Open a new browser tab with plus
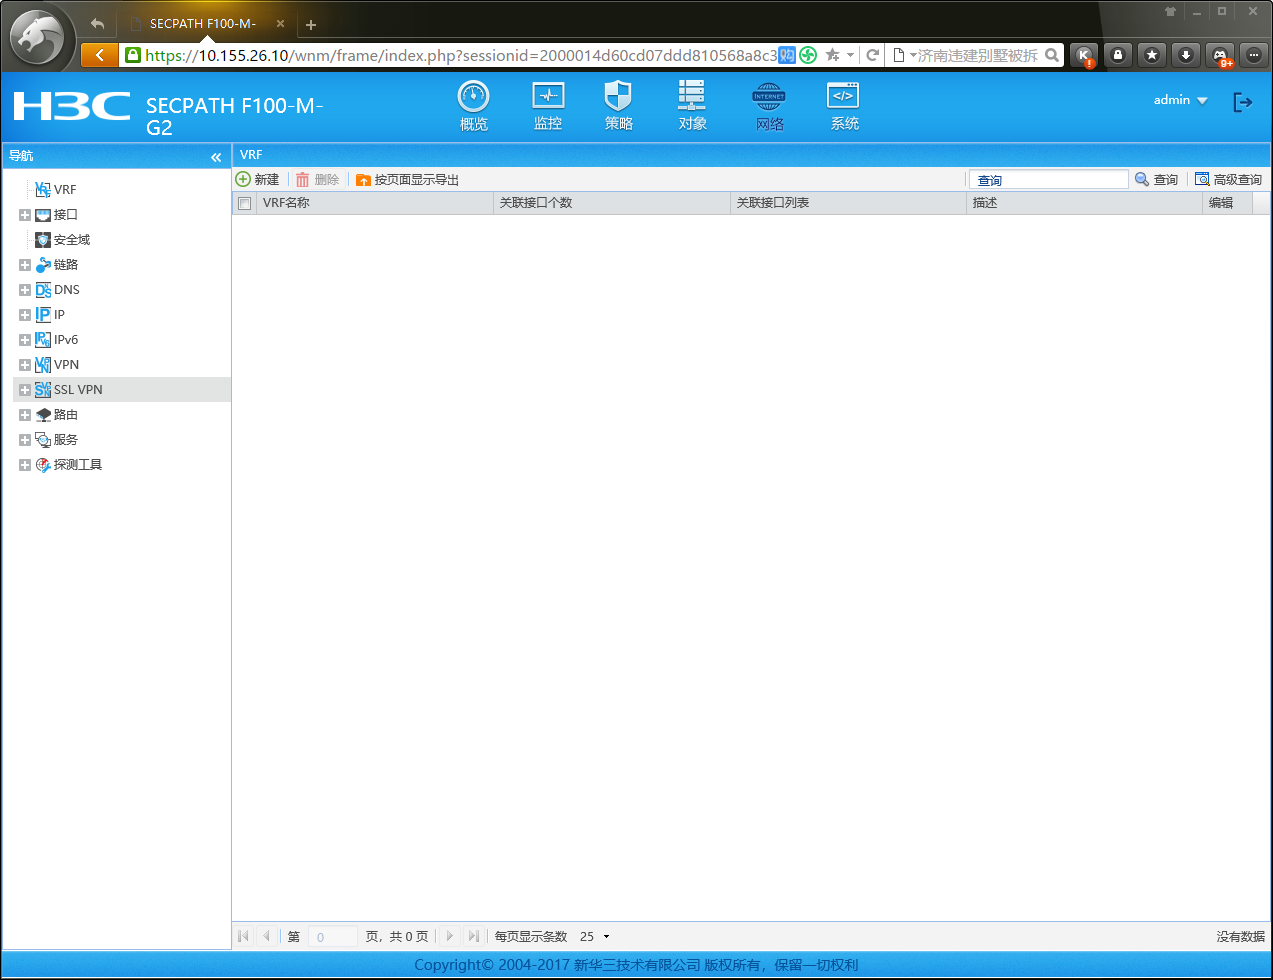 (311, 25)
